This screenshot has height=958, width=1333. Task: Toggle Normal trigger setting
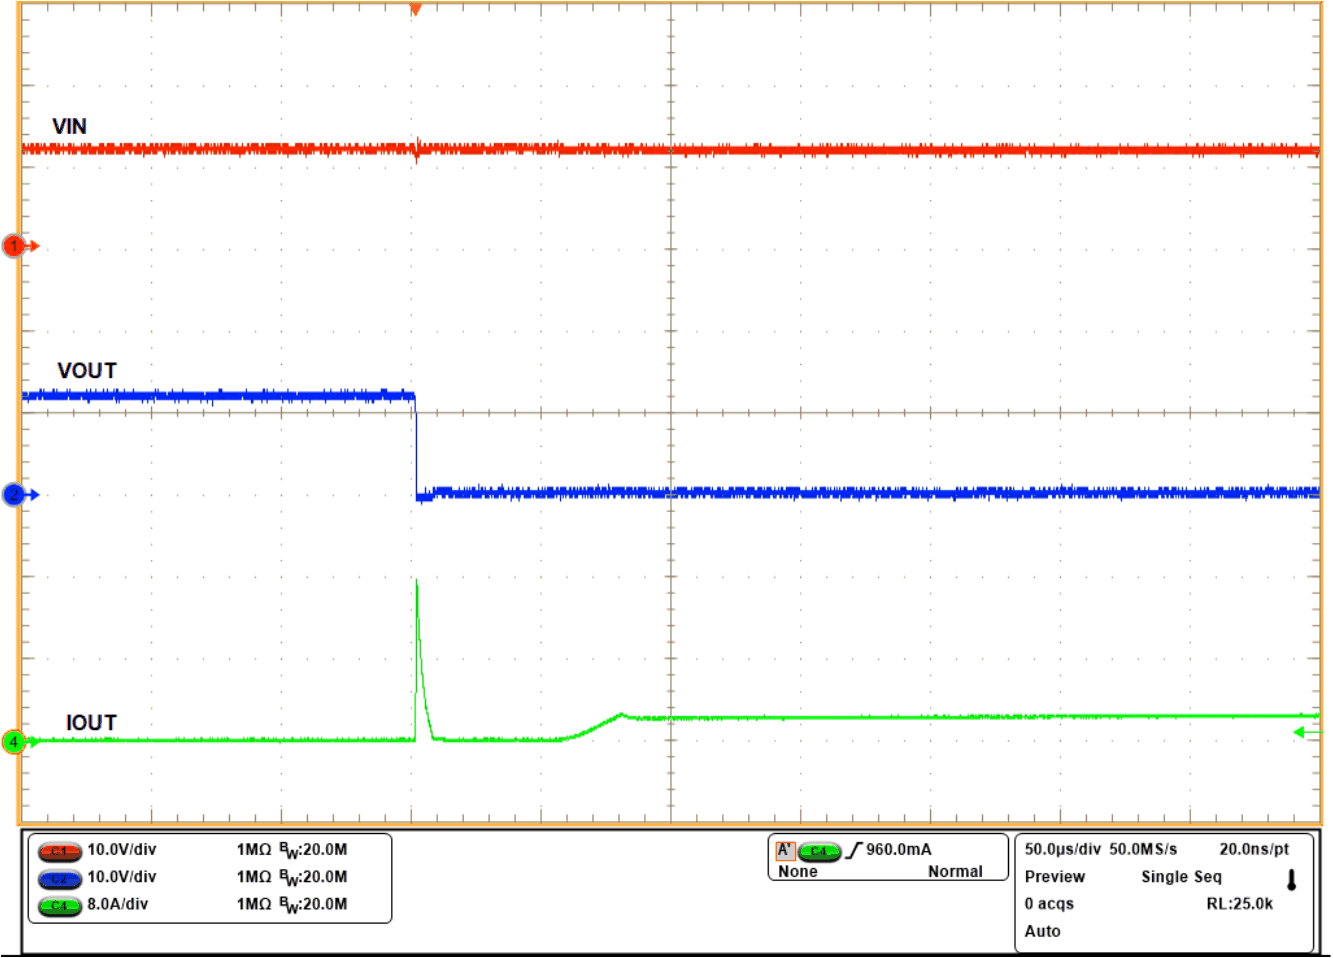955,871
